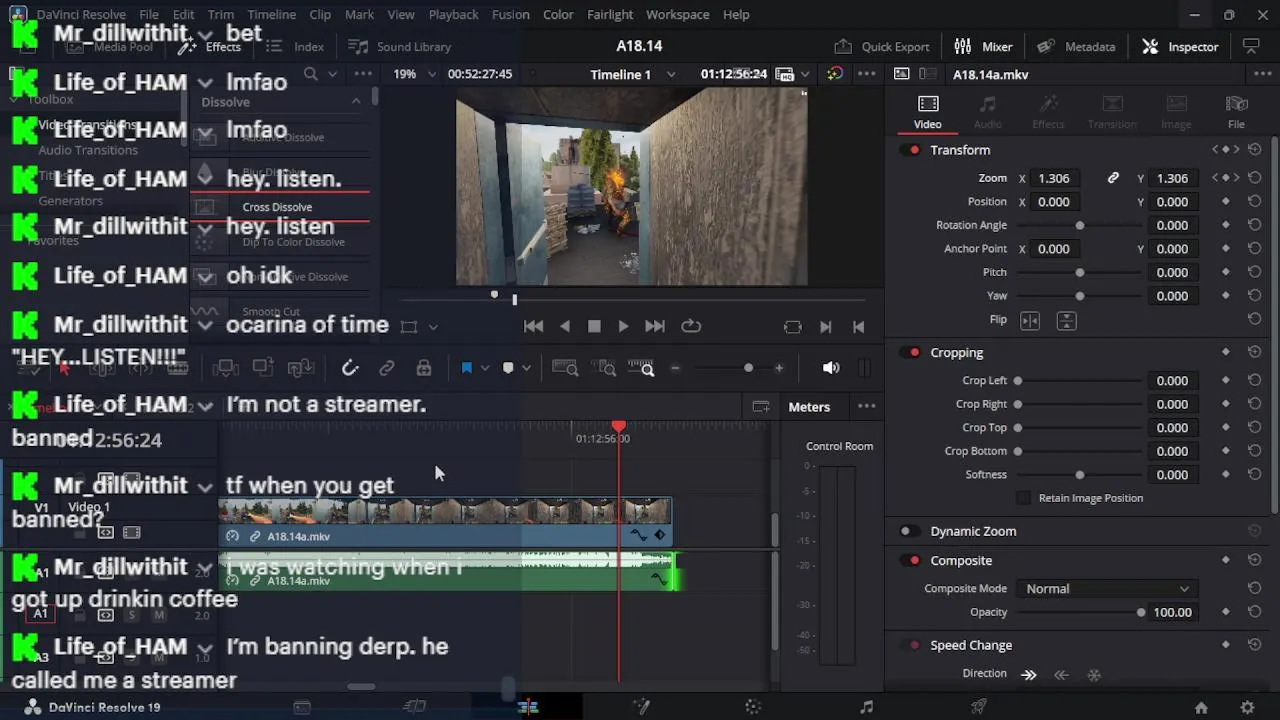
Task: Open the Sound Library panel
Action: click(x=400, y=46)
